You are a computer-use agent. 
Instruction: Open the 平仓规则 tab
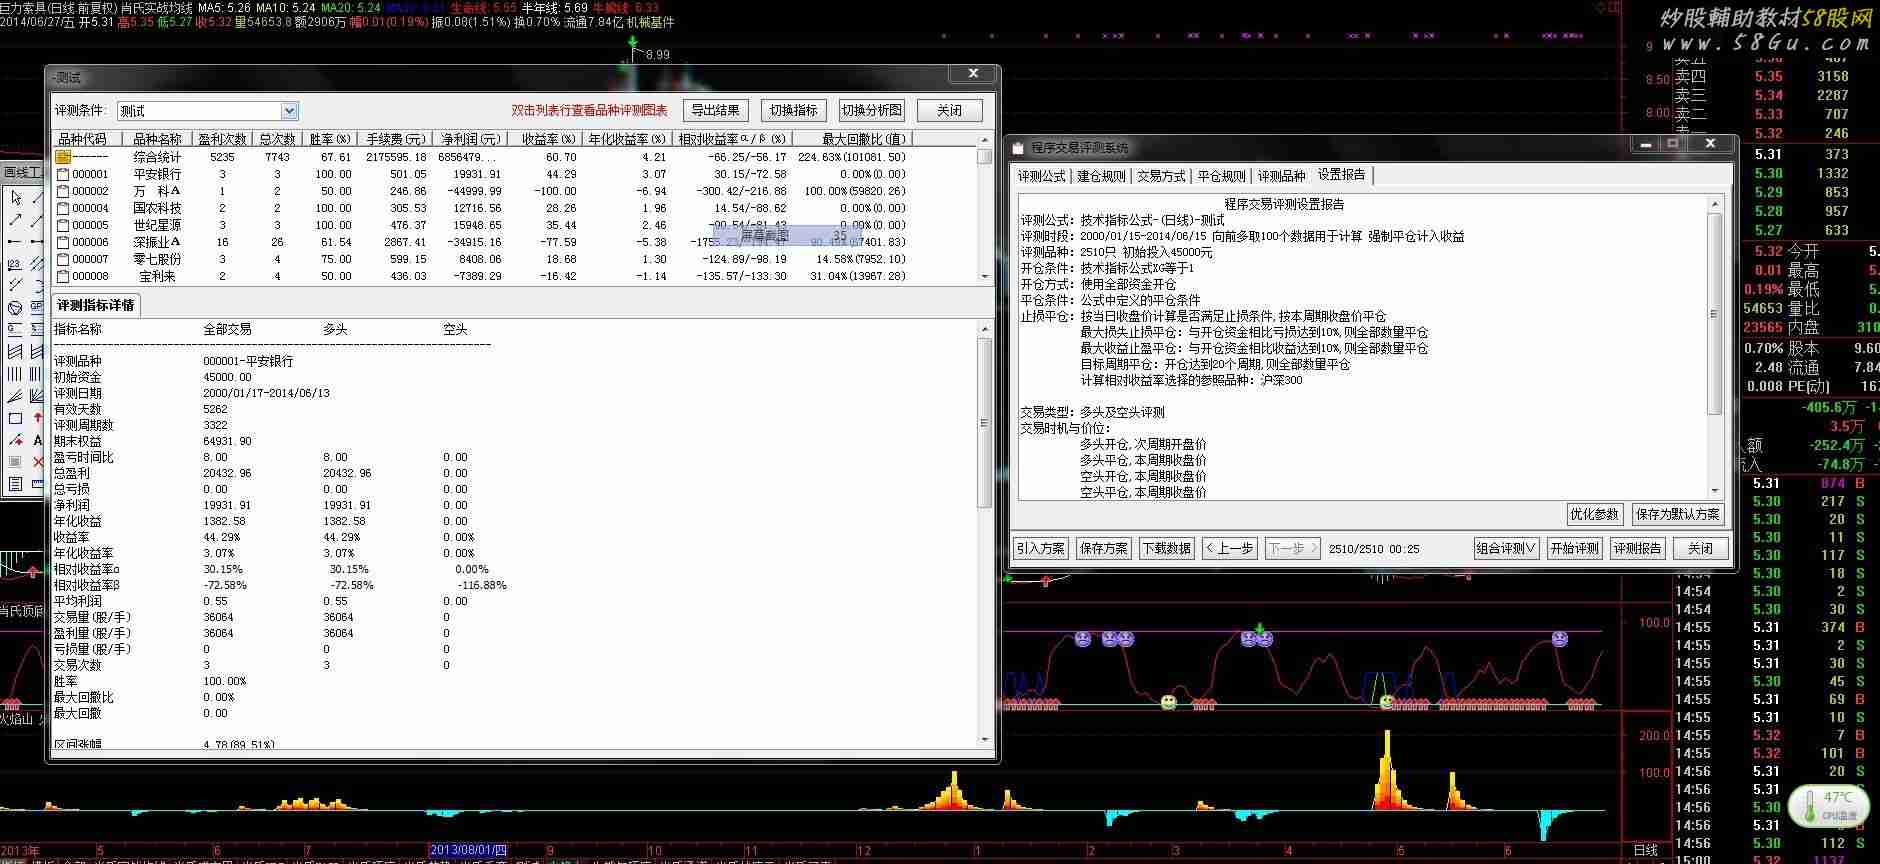(x=1221, y=176)
